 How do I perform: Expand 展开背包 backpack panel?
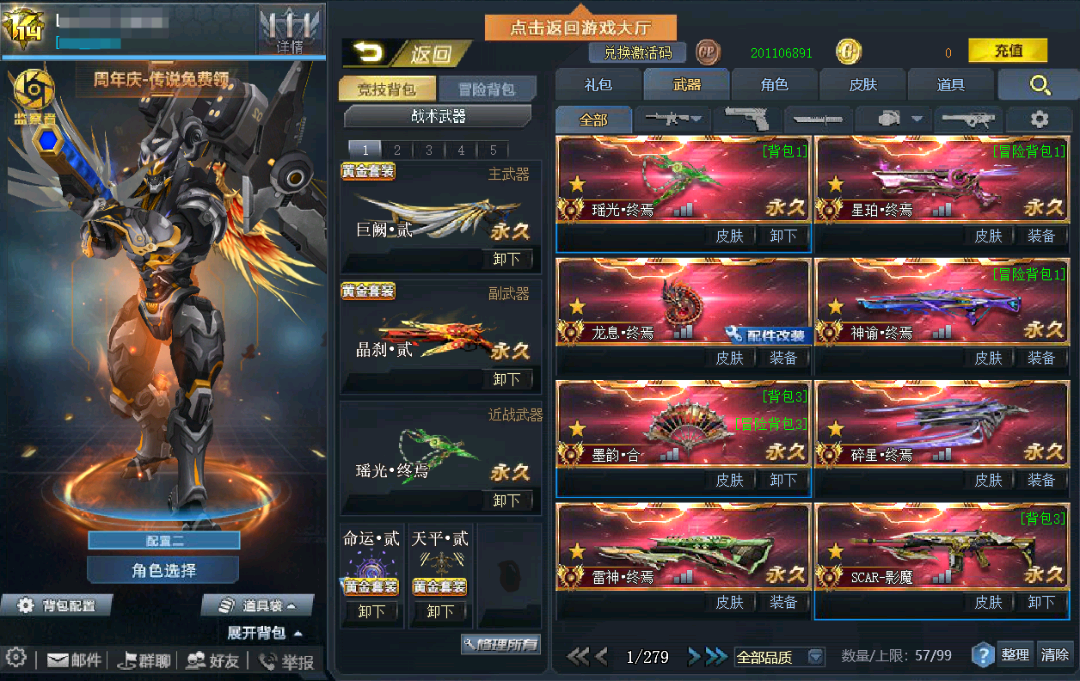pos(265,633)
